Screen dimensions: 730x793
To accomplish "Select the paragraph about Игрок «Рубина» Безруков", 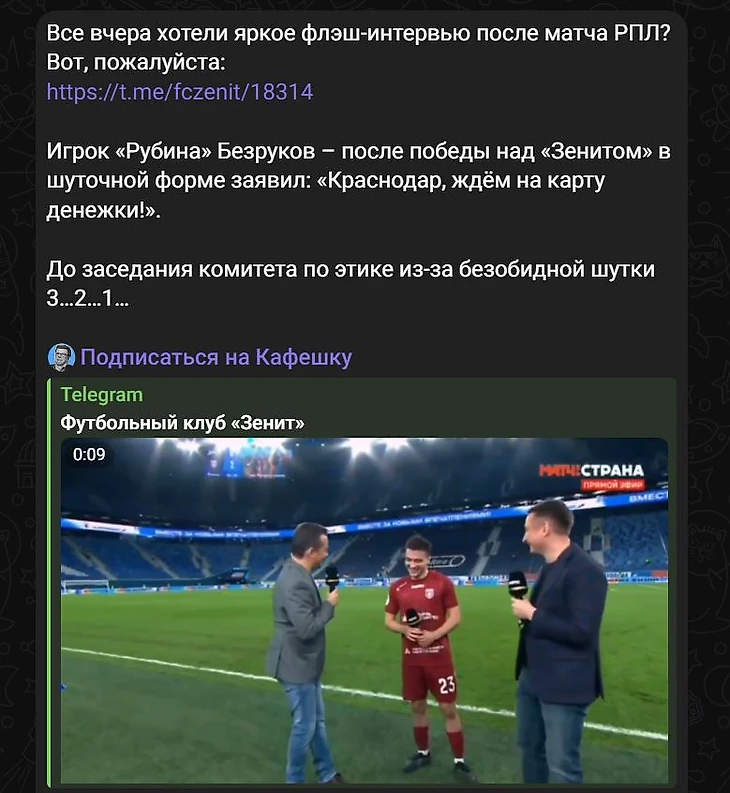I will point(358,181).
